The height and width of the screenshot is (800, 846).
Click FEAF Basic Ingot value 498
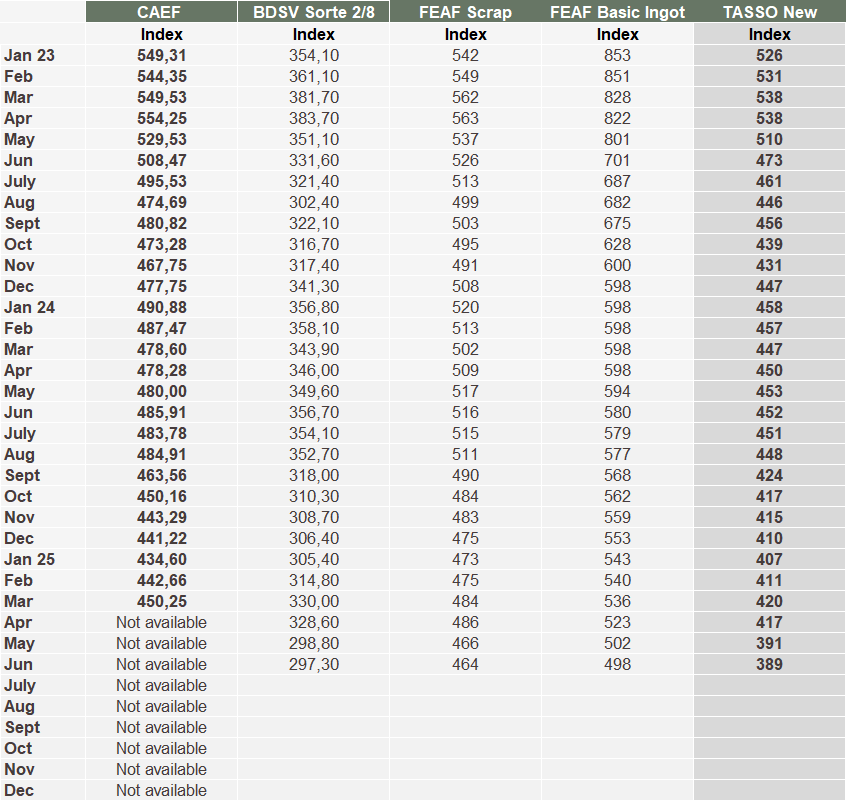click(x=617, y=665)
